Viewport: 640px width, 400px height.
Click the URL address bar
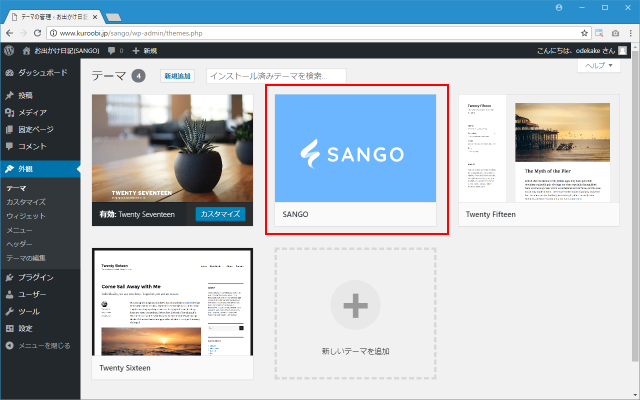point(318,33)
